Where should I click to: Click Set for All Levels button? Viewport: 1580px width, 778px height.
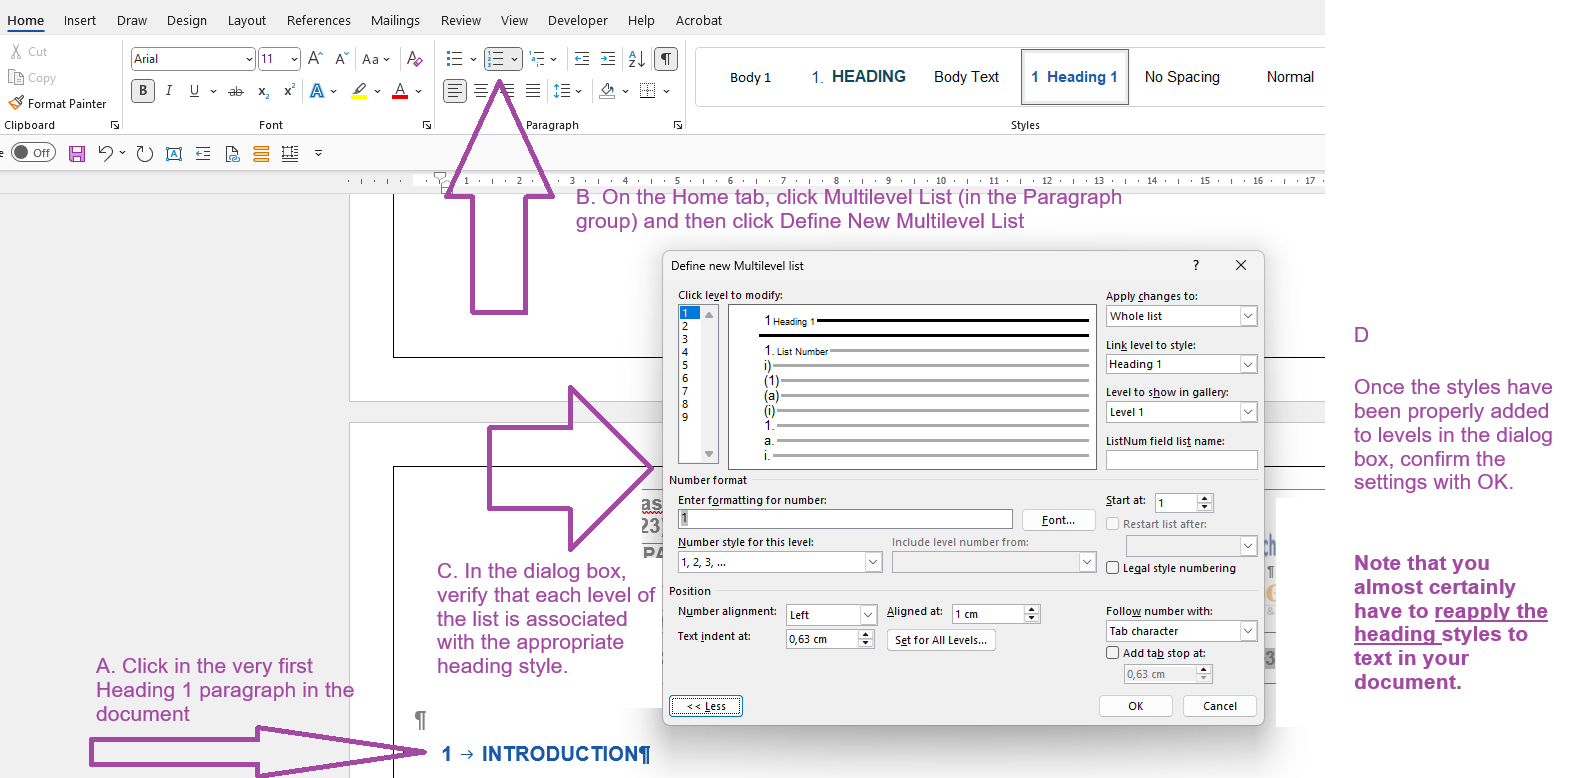coord(941,640)
